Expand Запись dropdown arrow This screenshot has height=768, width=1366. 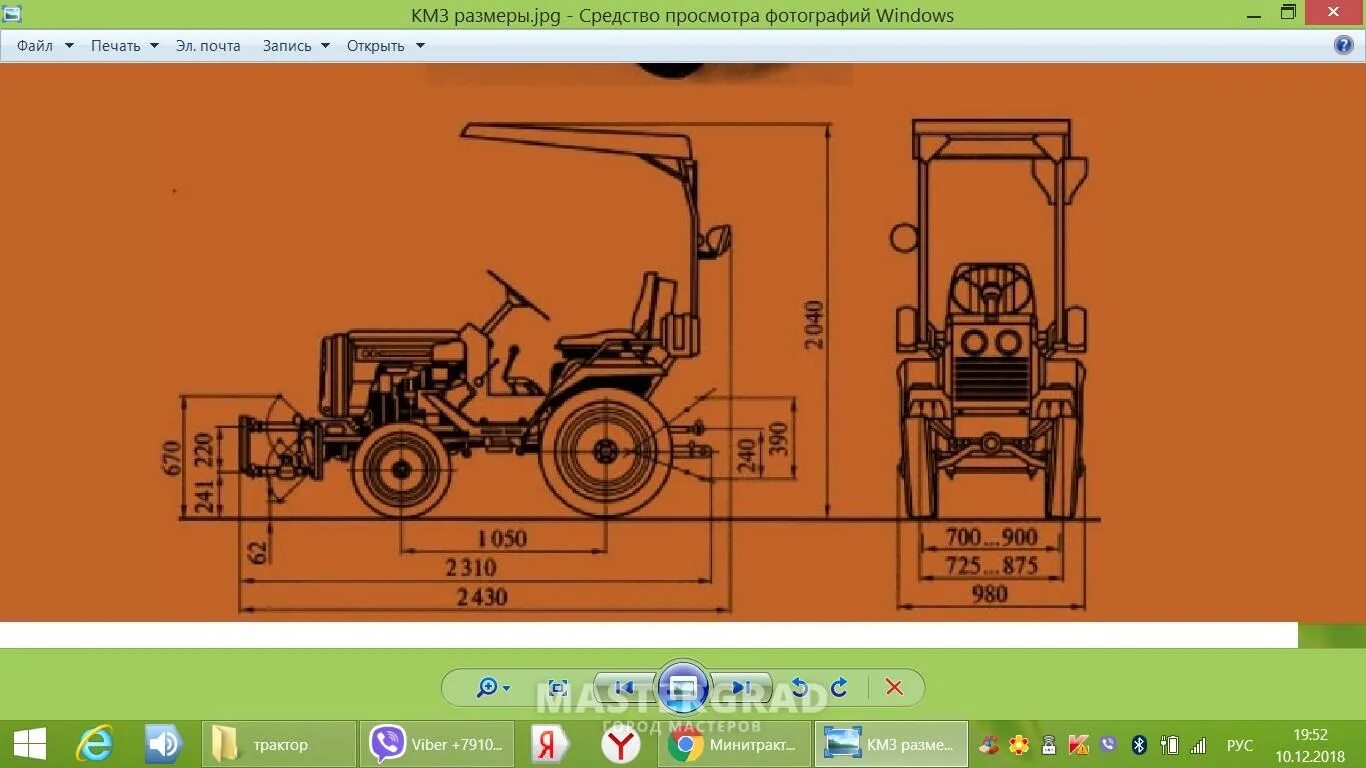[325, 46]
